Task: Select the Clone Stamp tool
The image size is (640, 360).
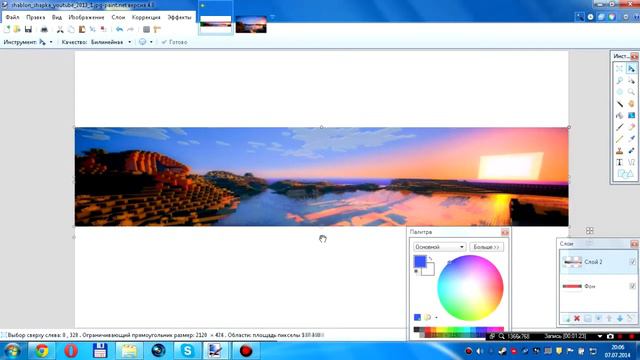Action: [620, 151]
